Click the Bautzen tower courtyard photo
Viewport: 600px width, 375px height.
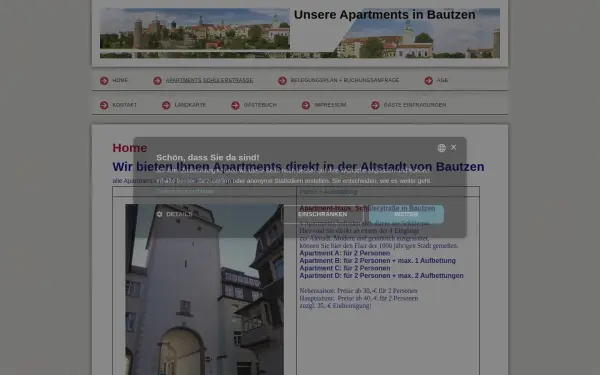click(x=205, y=289)
